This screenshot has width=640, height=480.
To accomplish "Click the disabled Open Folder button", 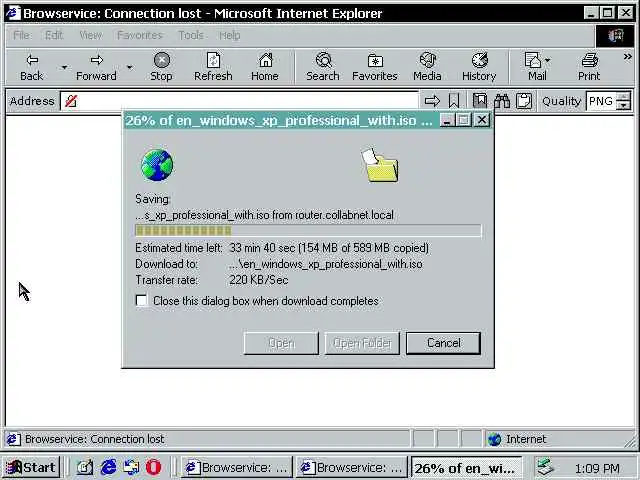I will coord(362,343).
